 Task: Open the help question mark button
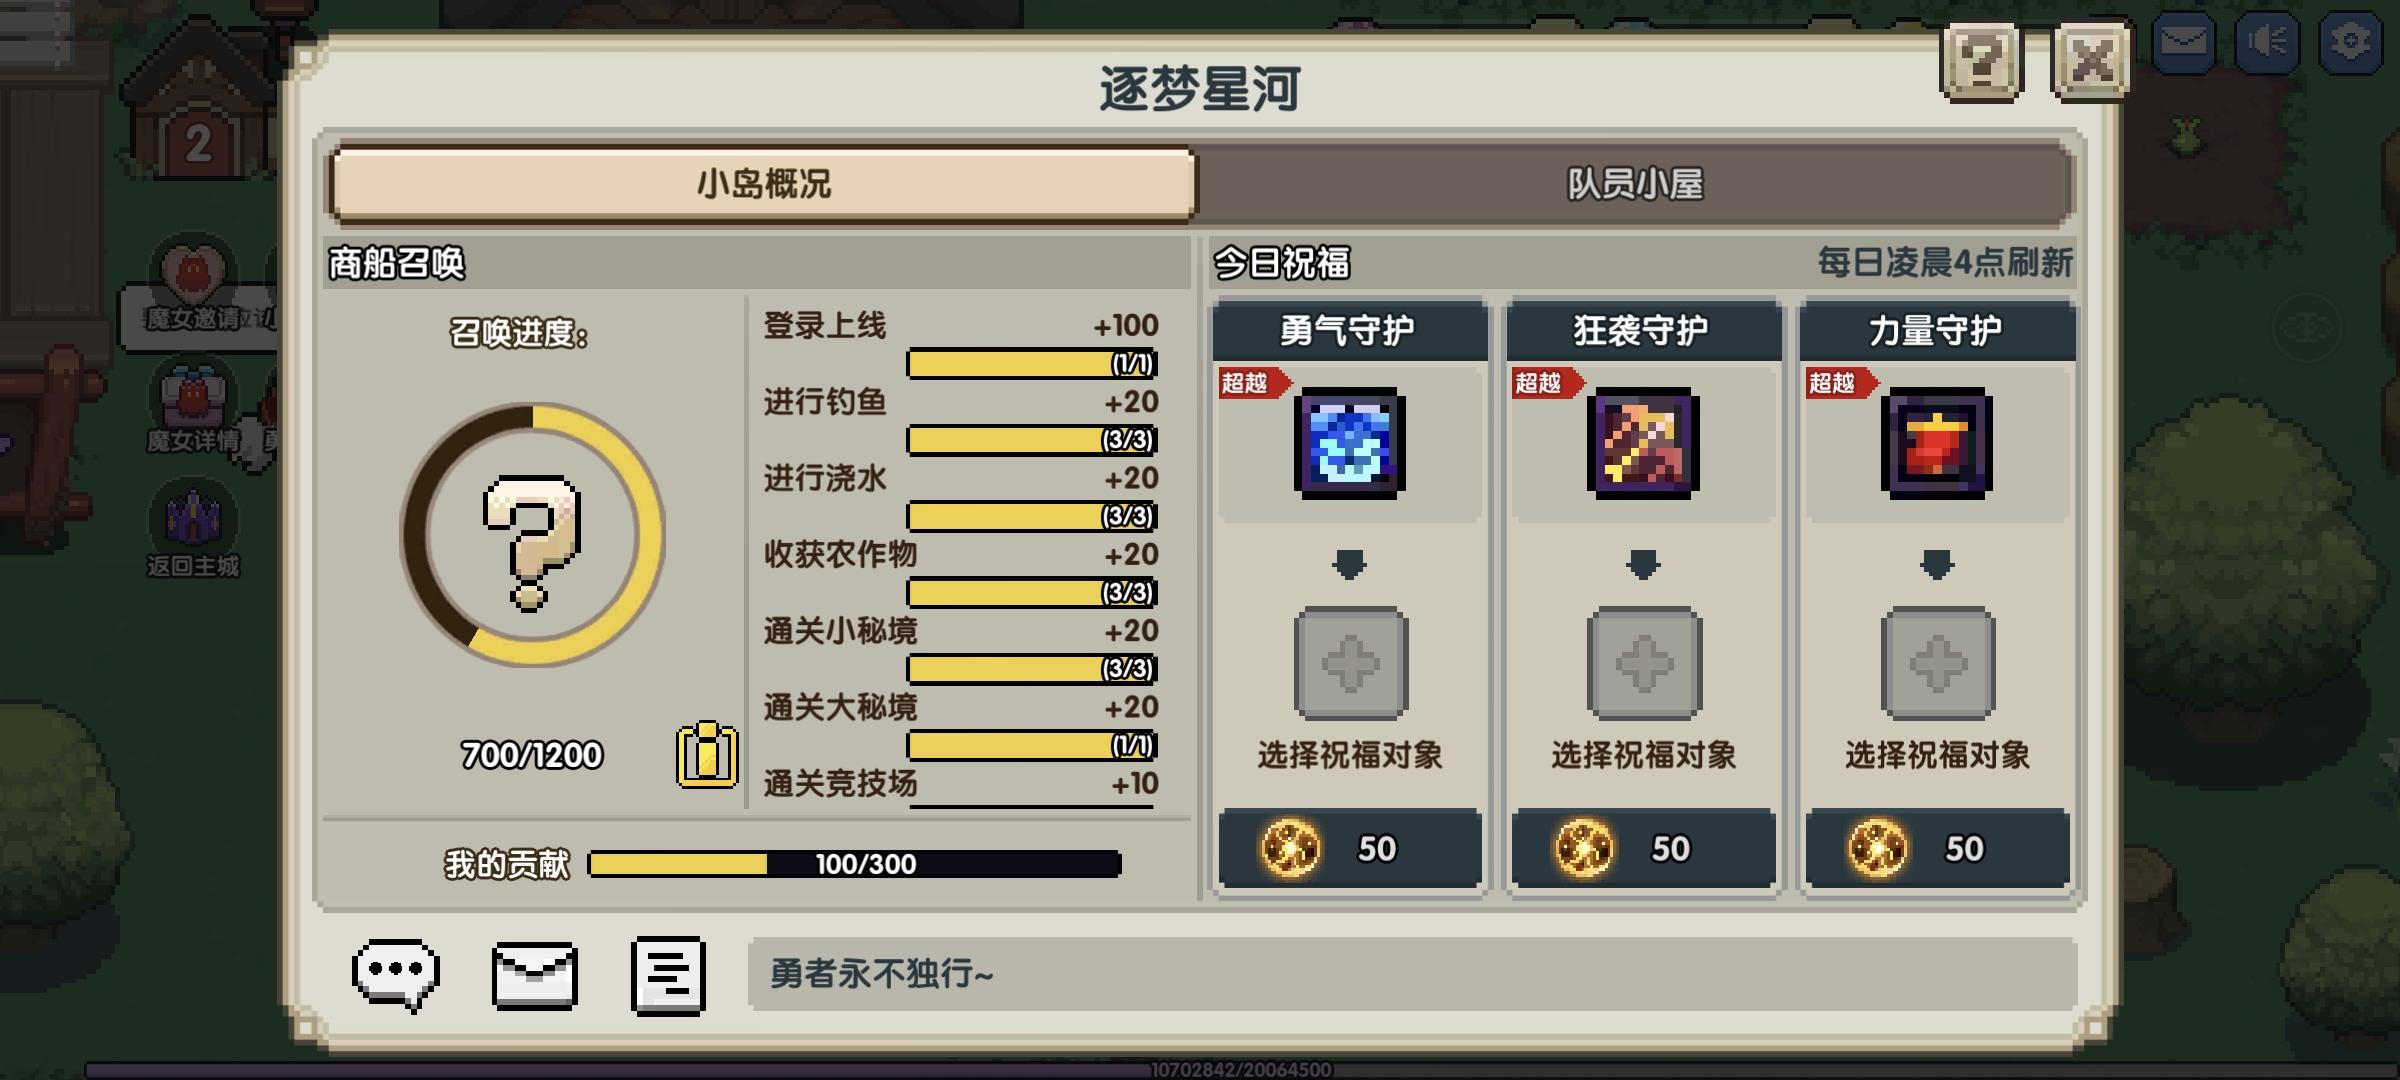1981,62
